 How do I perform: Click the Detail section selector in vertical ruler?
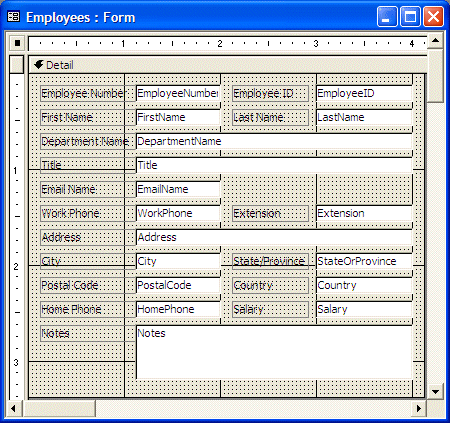pos(17,64)
